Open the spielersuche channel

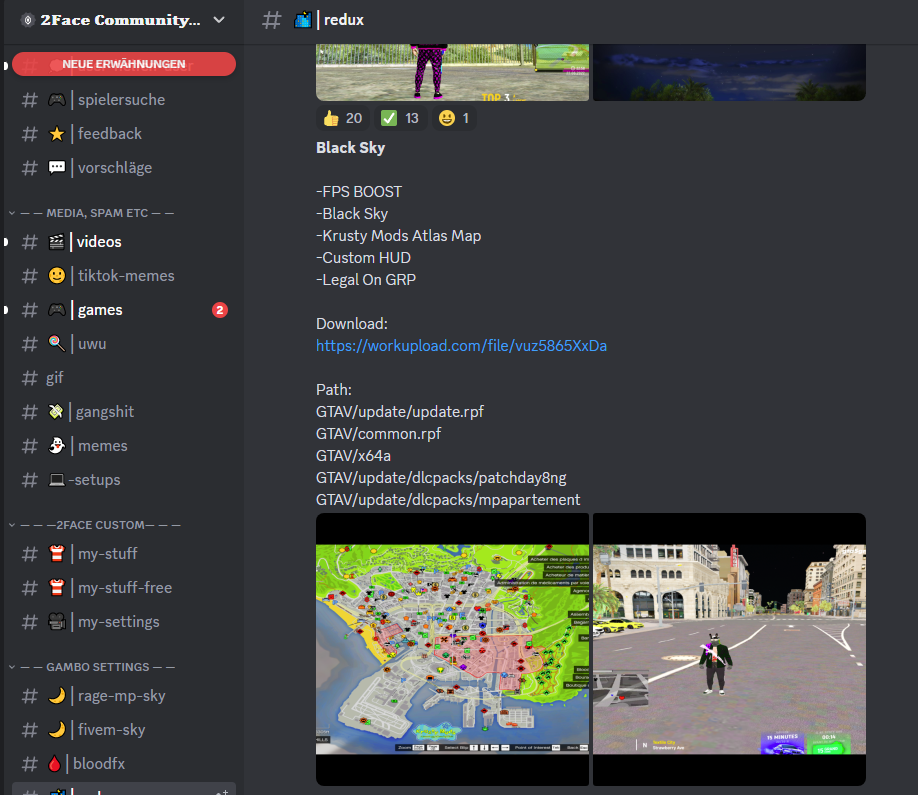click(x=124, y=100)
